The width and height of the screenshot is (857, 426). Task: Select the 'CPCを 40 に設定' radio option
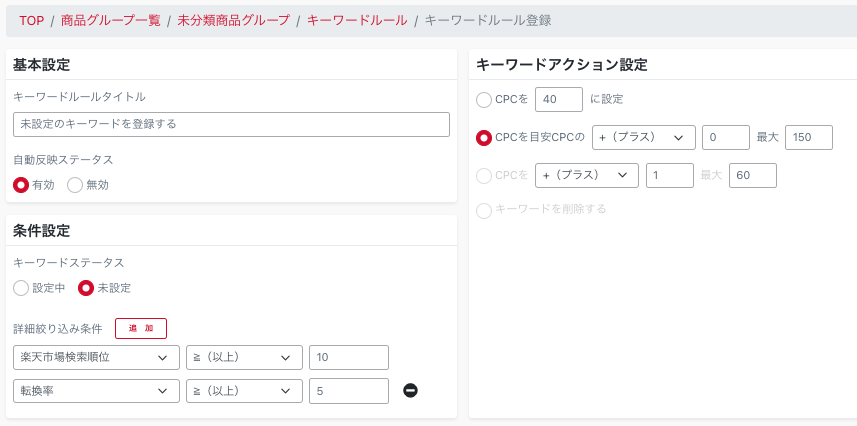tap(484, 99)
